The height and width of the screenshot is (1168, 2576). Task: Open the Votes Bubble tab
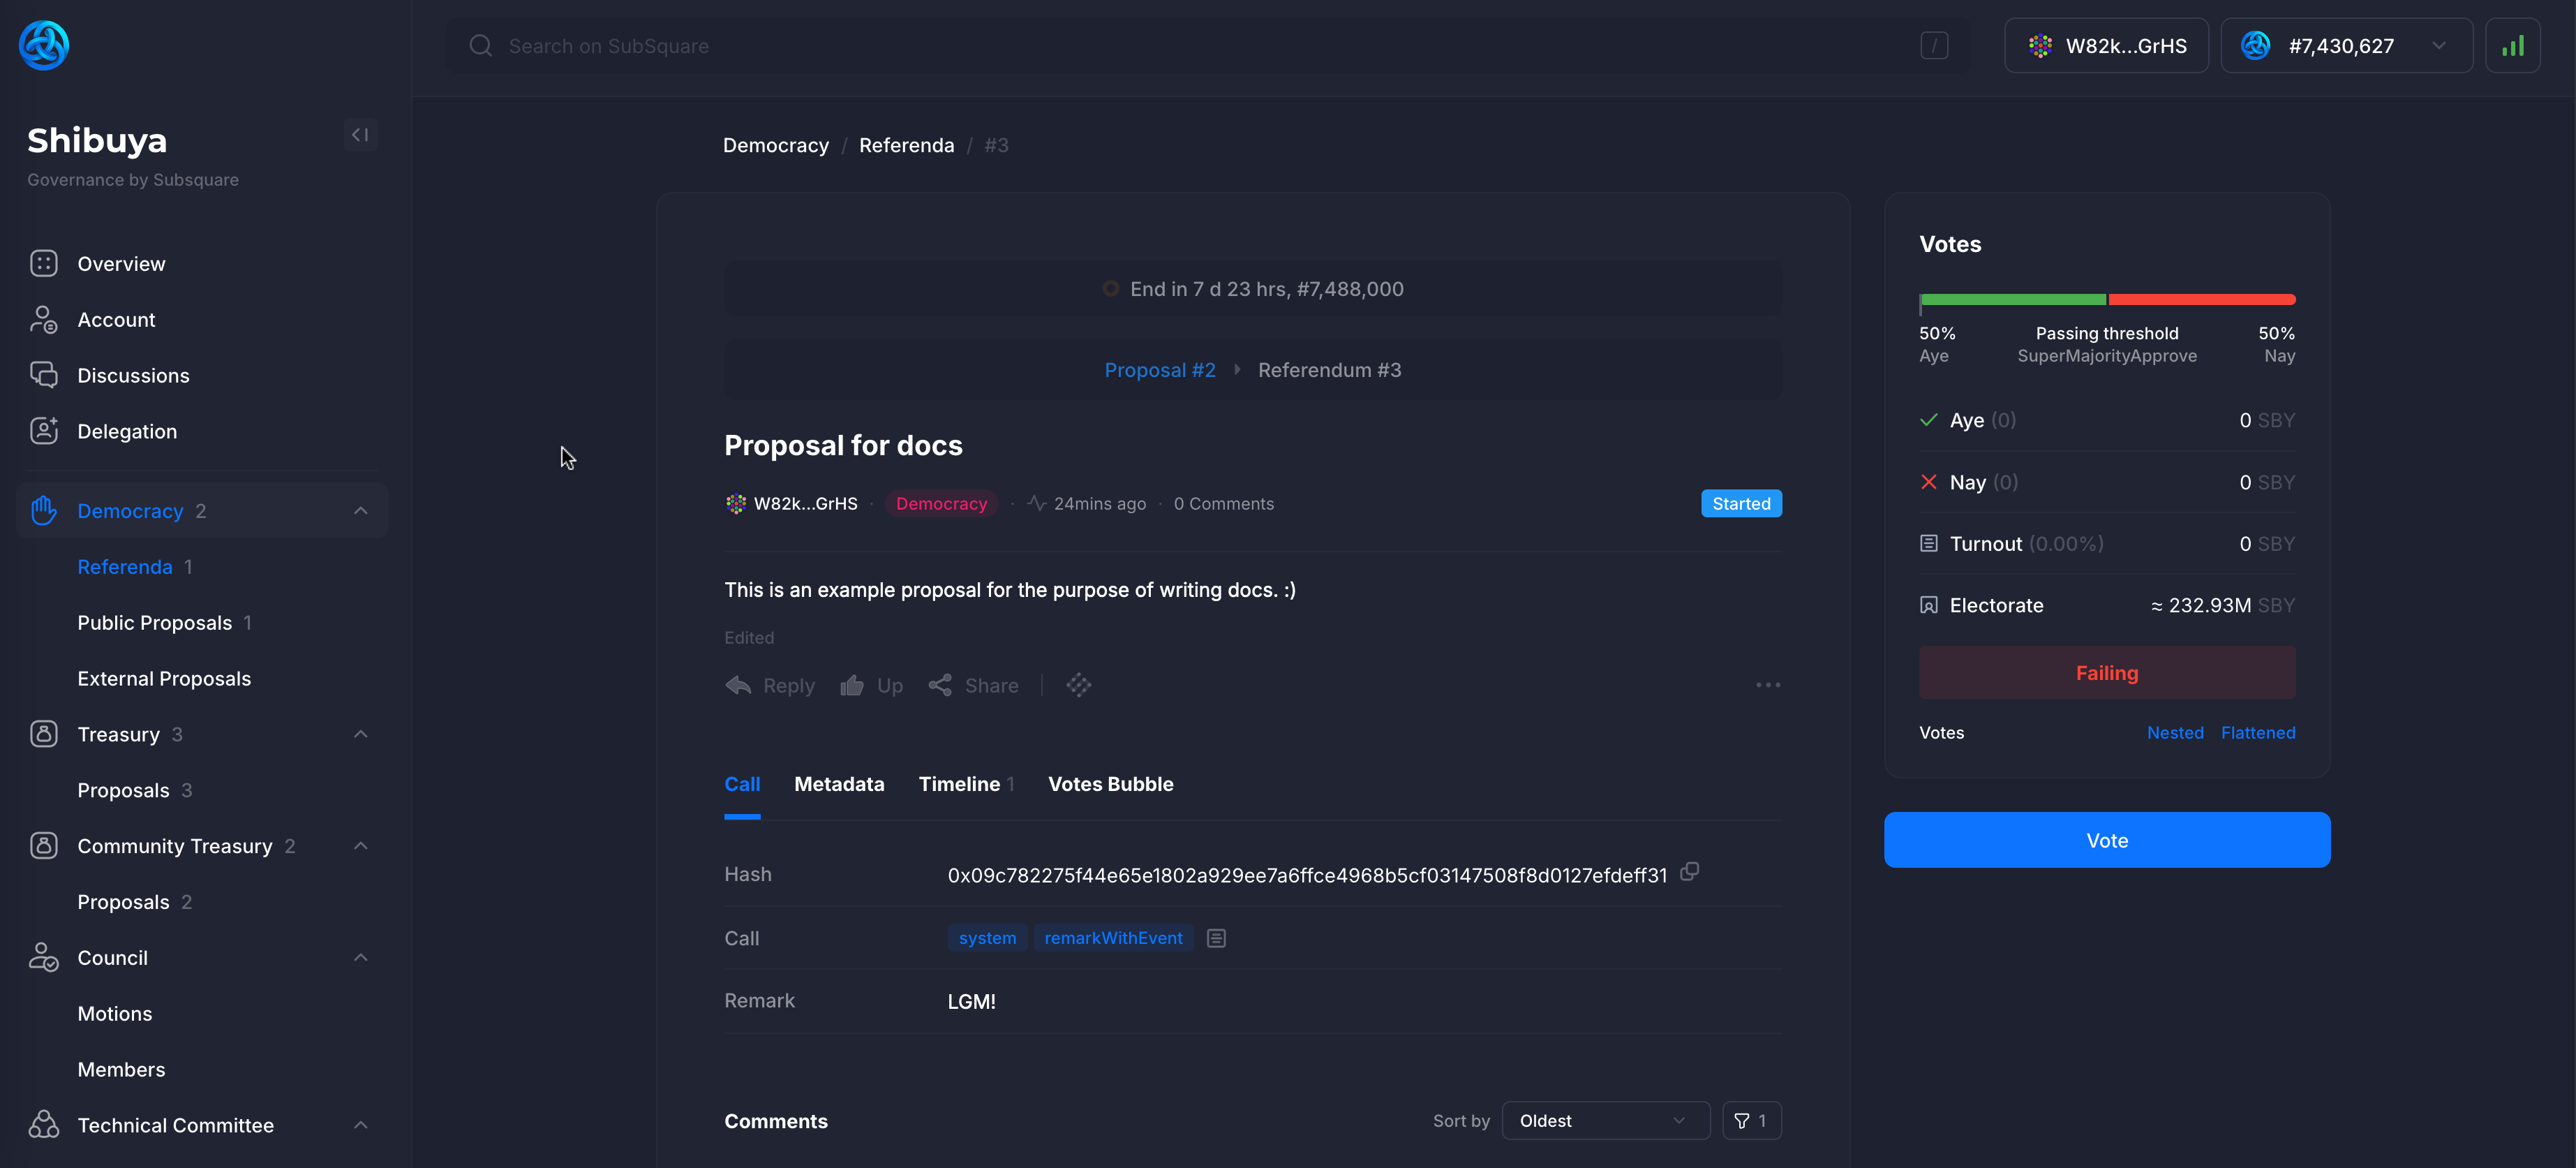[x=1110, y=785]
